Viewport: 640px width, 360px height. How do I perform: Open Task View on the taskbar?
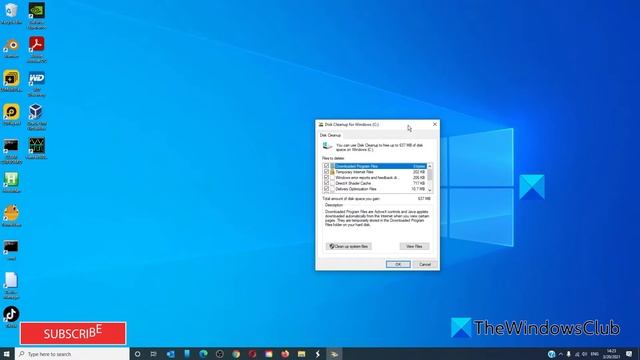[x=153, y=354]
